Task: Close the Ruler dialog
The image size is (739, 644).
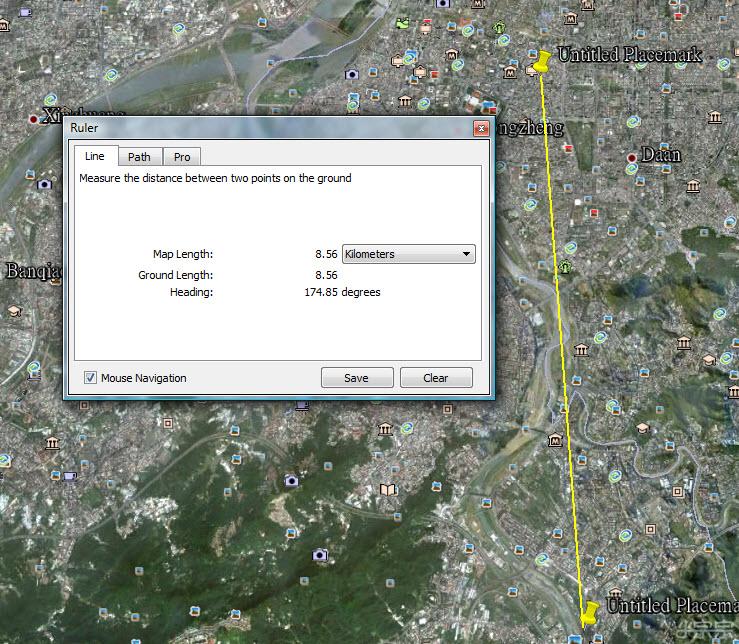Action: [481, 128]
